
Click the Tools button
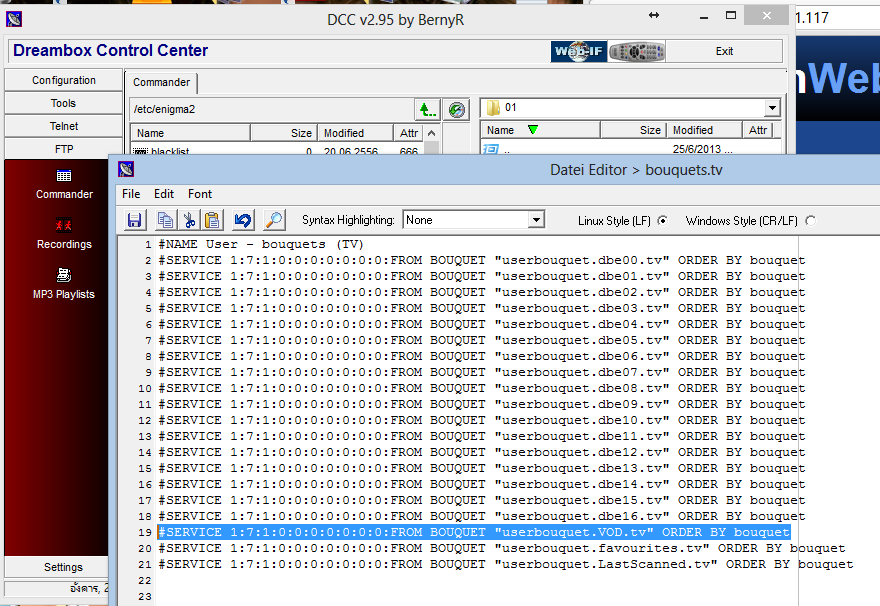point(63,103)
